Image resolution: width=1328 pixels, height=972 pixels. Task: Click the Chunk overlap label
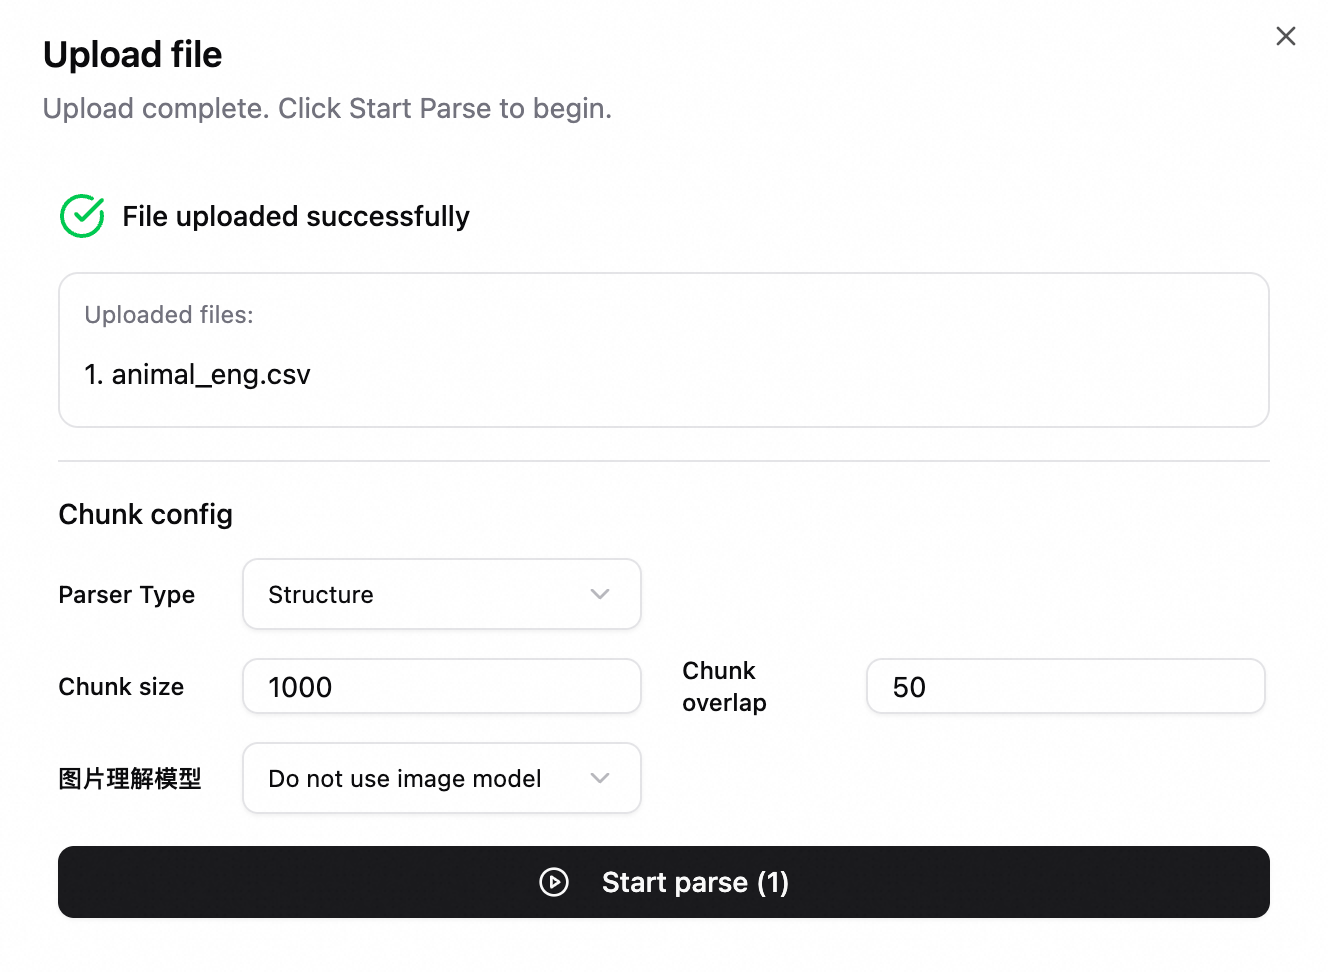coord(724,686)
